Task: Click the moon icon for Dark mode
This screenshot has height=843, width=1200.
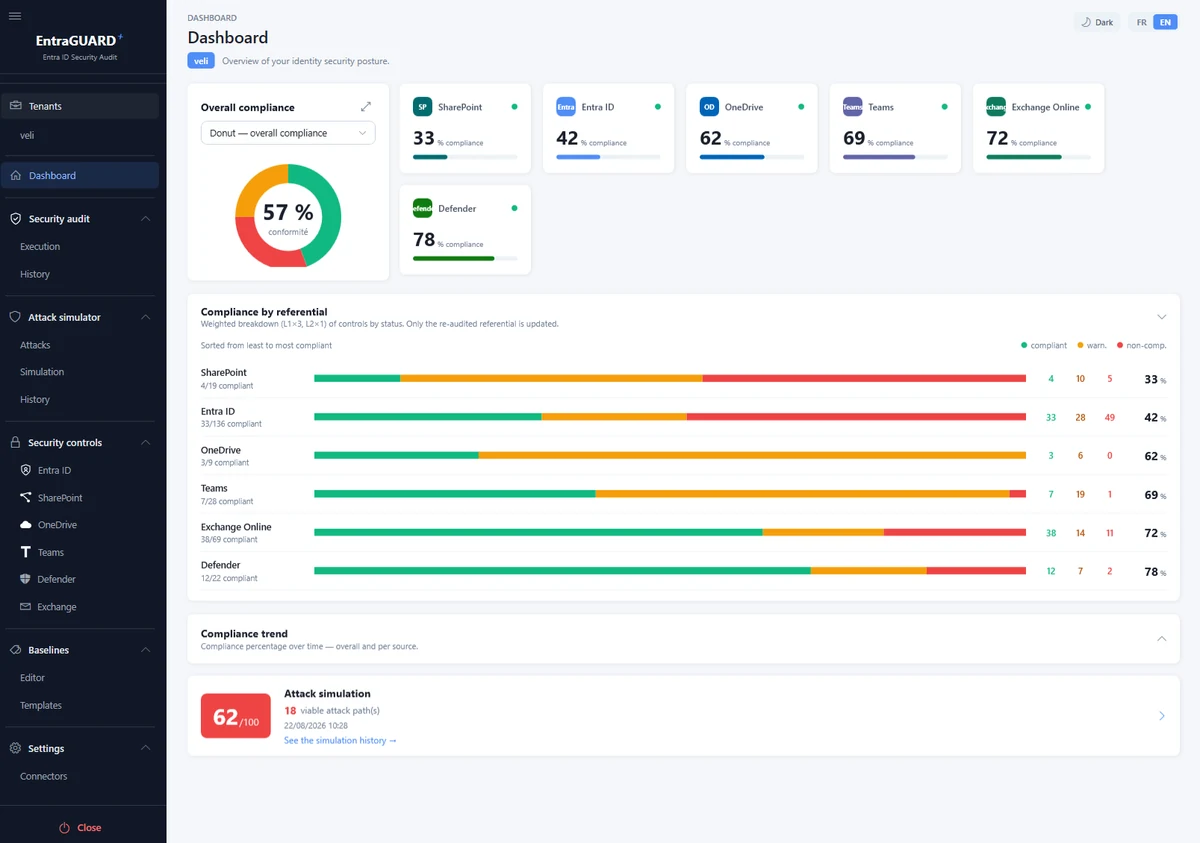Action: [1086, 22]
